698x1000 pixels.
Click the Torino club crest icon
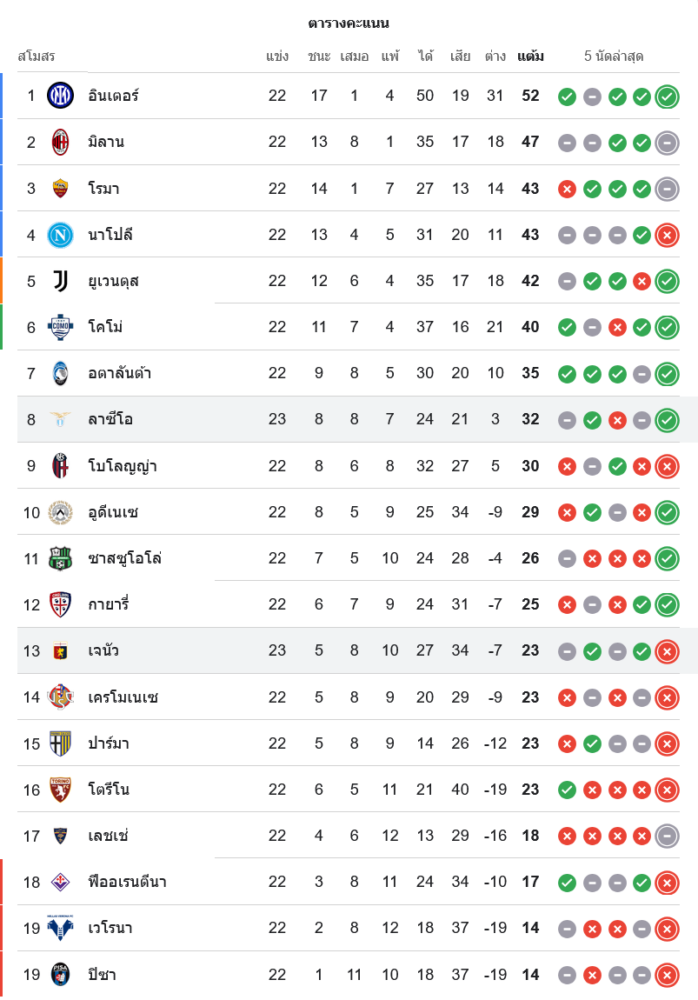pyautogui.click(x=60, y=789)
